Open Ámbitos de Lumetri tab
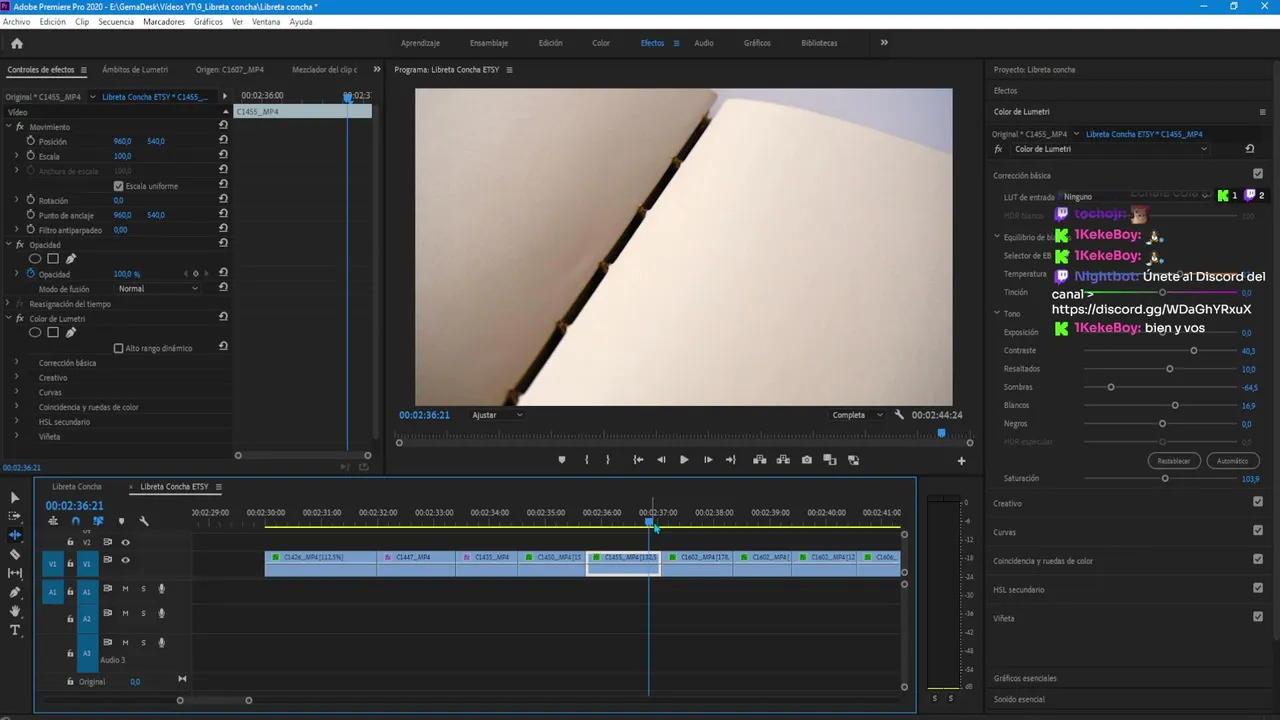This screenshot has width=1280, height=720. [135, 70]
